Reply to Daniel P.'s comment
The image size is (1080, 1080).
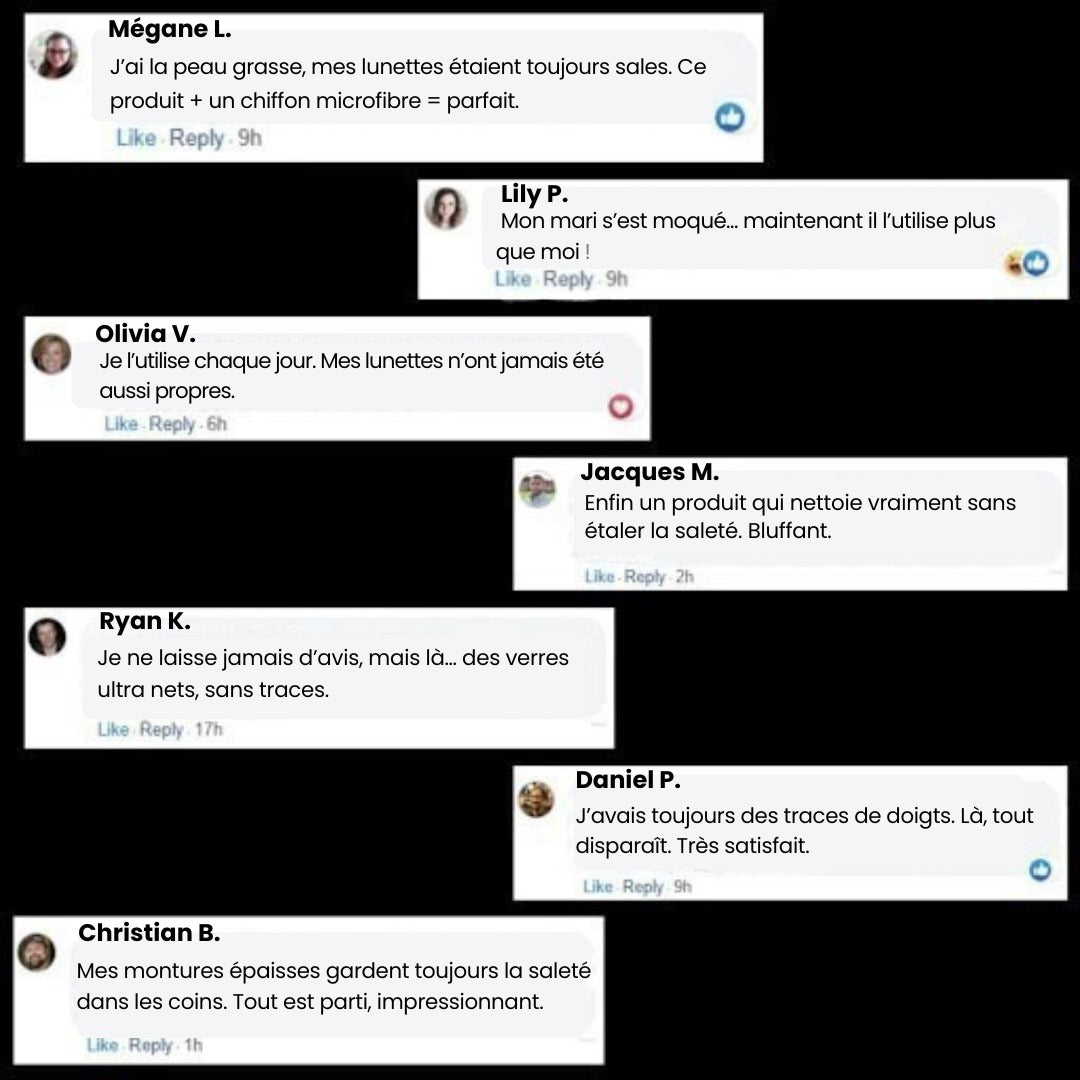tap(643, 886)
